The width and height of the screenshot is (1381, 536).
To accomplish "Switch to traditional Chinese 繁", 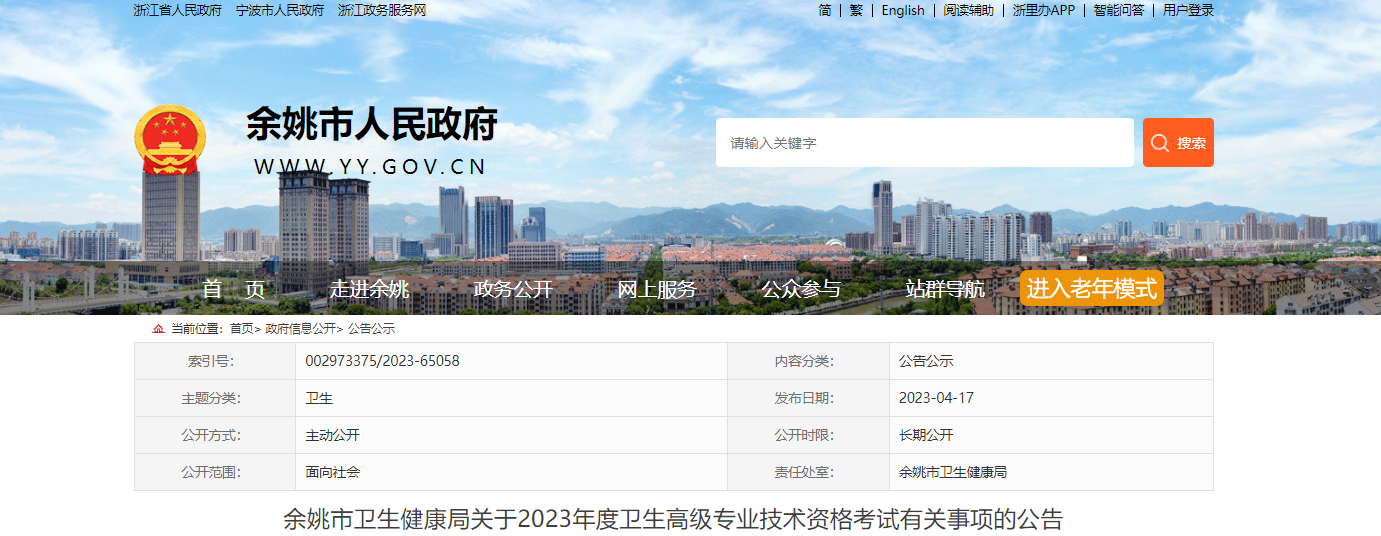I will click(856, 10).
